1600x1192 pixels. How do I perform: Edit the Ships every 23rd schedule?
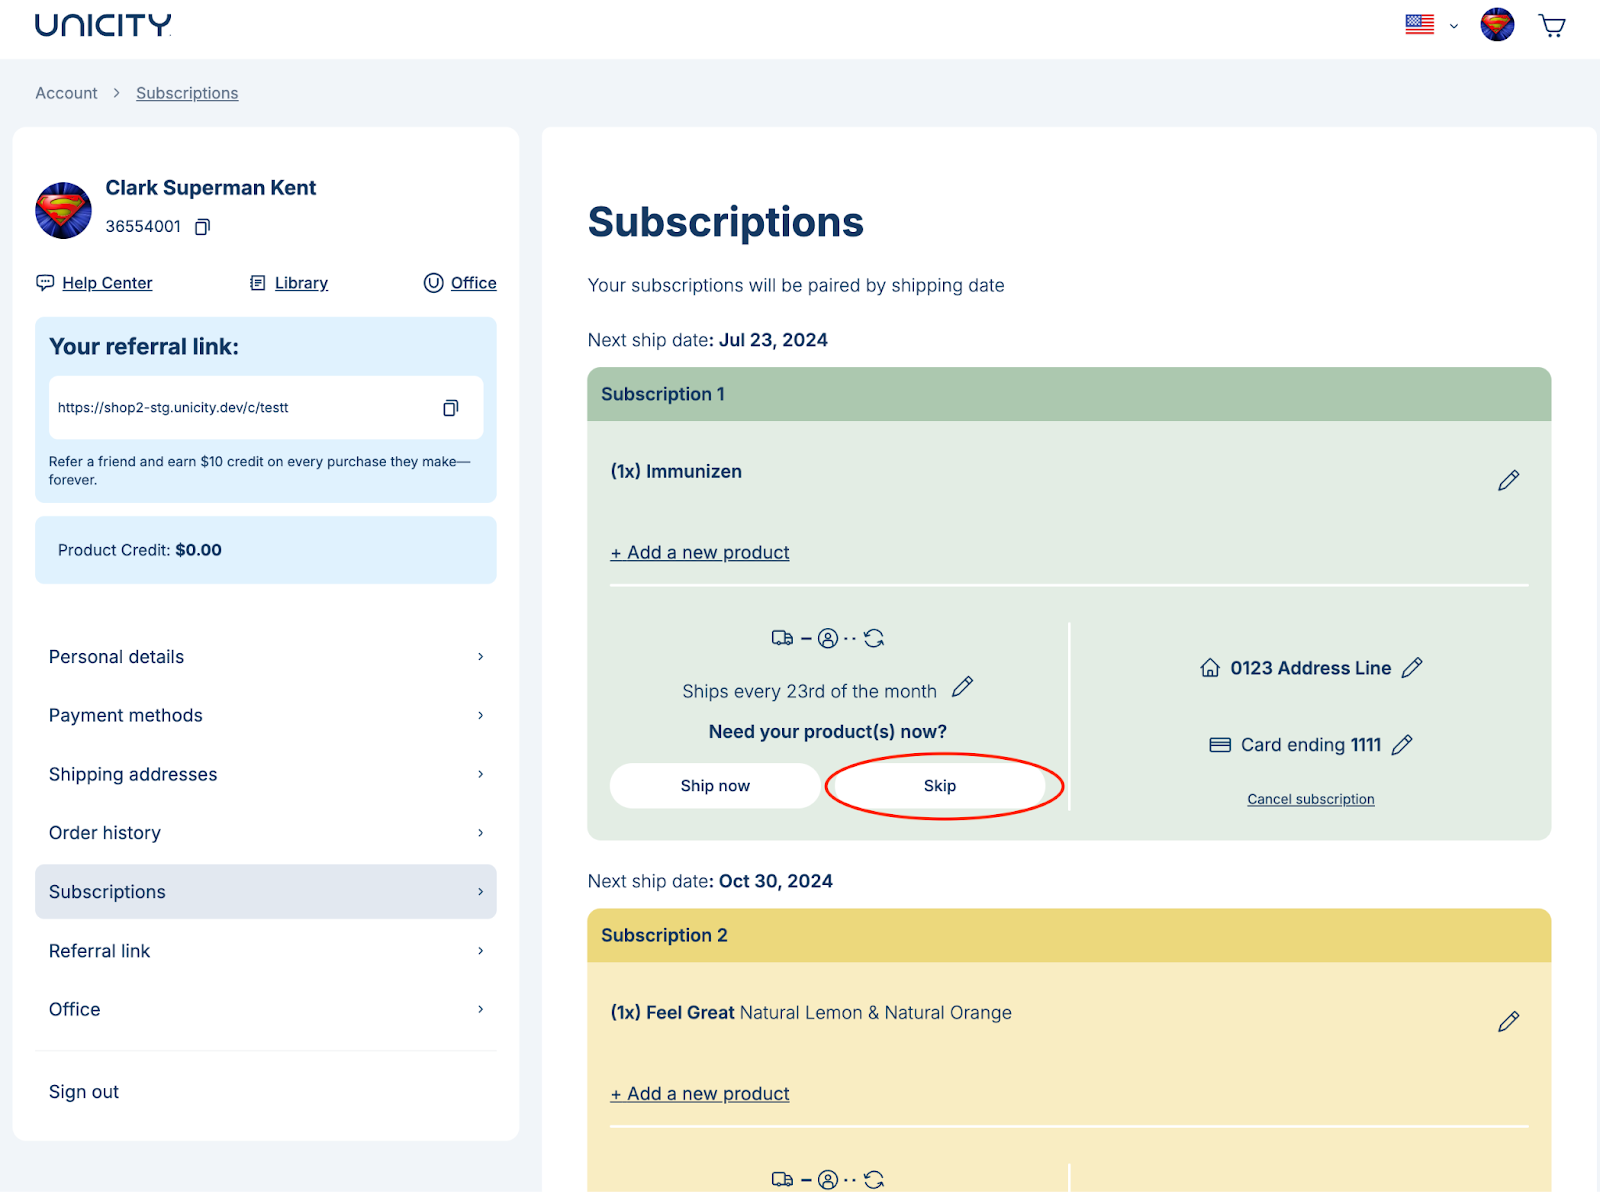[962, 687]
